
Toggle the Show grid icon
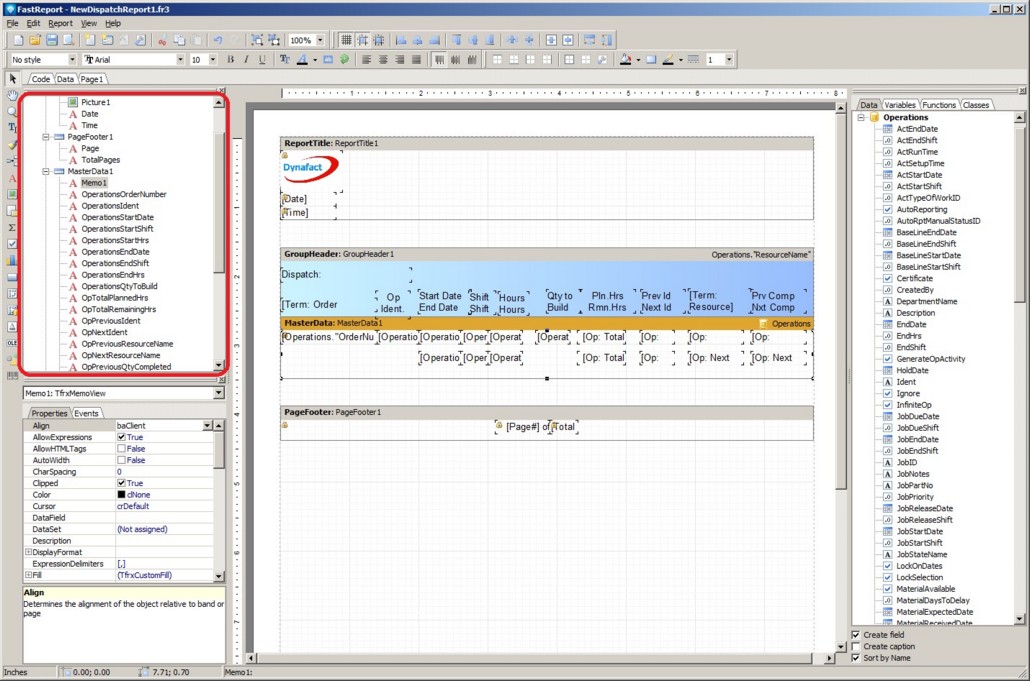(x=346, y=40)
